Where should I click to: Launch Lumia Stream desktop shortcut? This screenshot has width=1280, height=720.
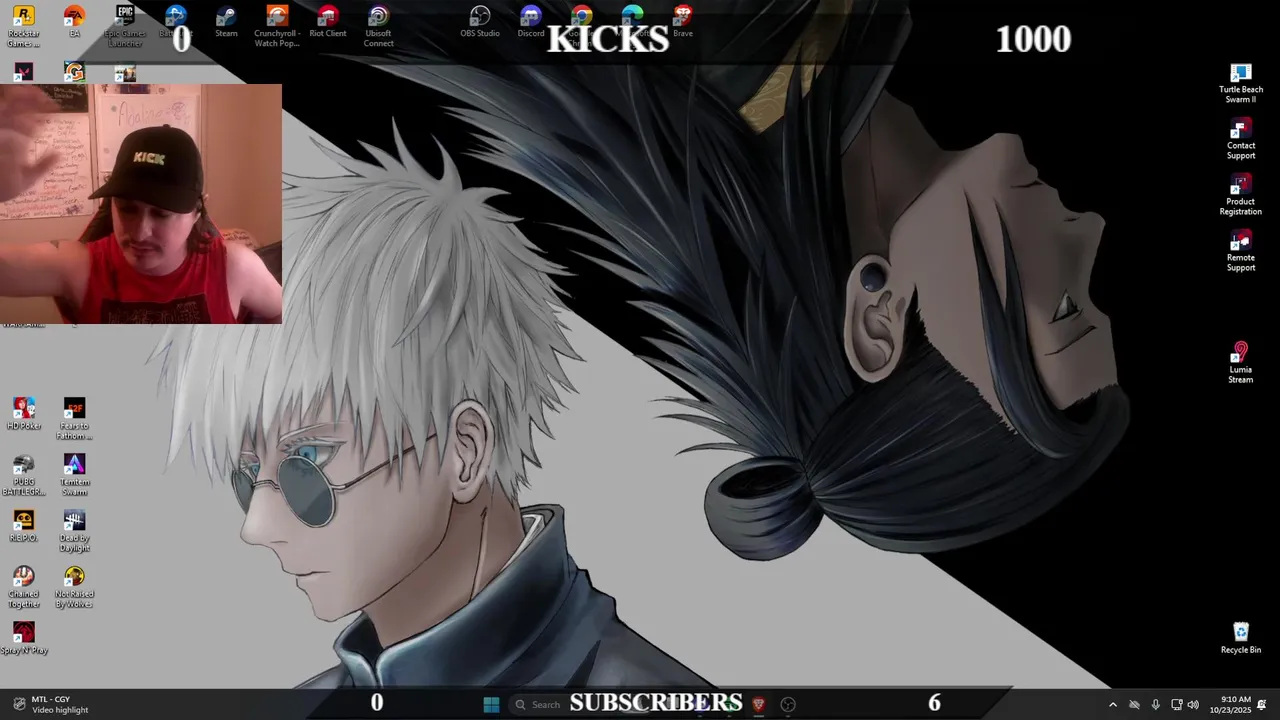pos(1241,363)
